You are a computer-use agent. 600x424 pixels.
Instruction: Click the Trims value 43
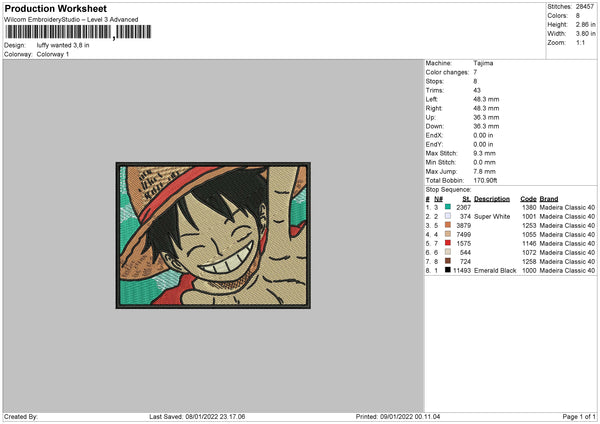(477, 90)
